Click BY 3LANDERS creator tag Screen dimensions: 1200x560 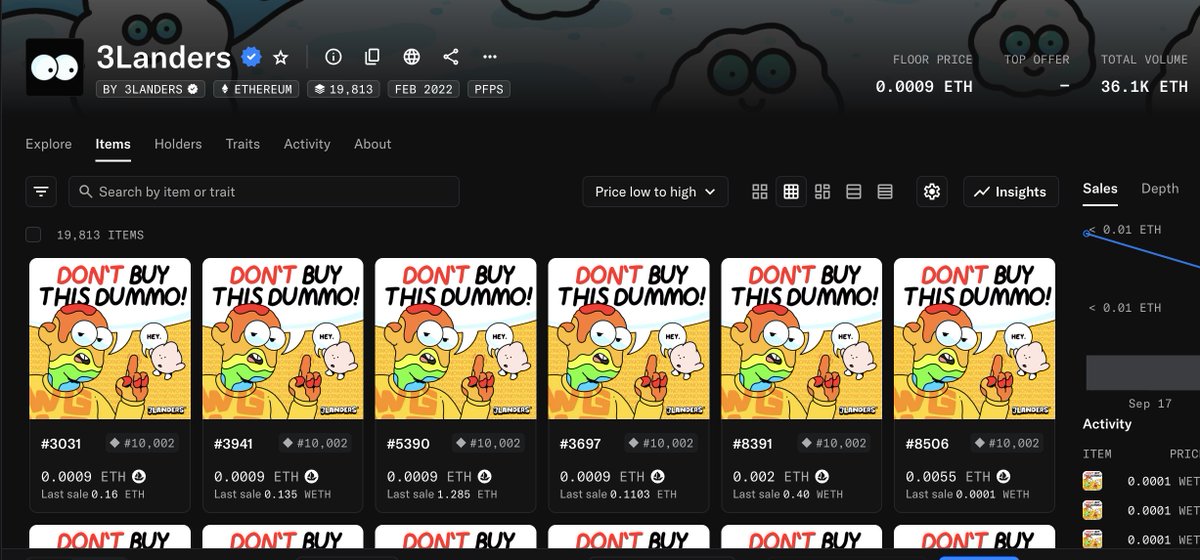(151, 89)
